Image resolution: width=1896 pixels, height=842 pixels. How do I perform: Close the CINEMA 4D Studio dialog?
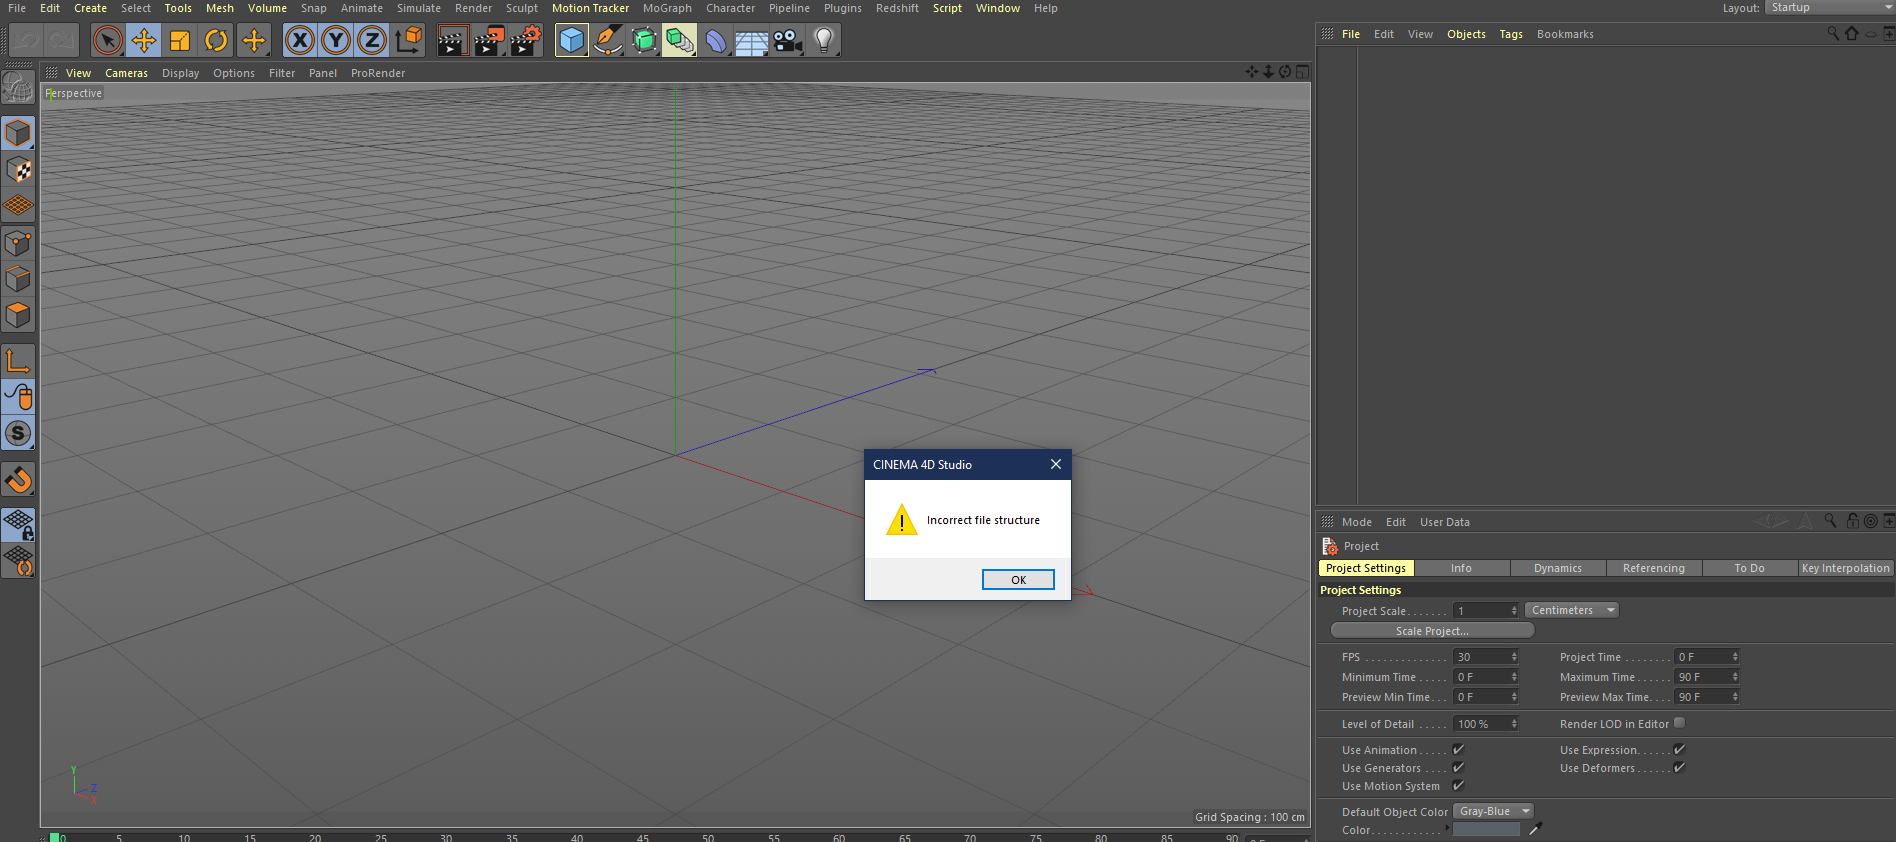pos(1056,464)
